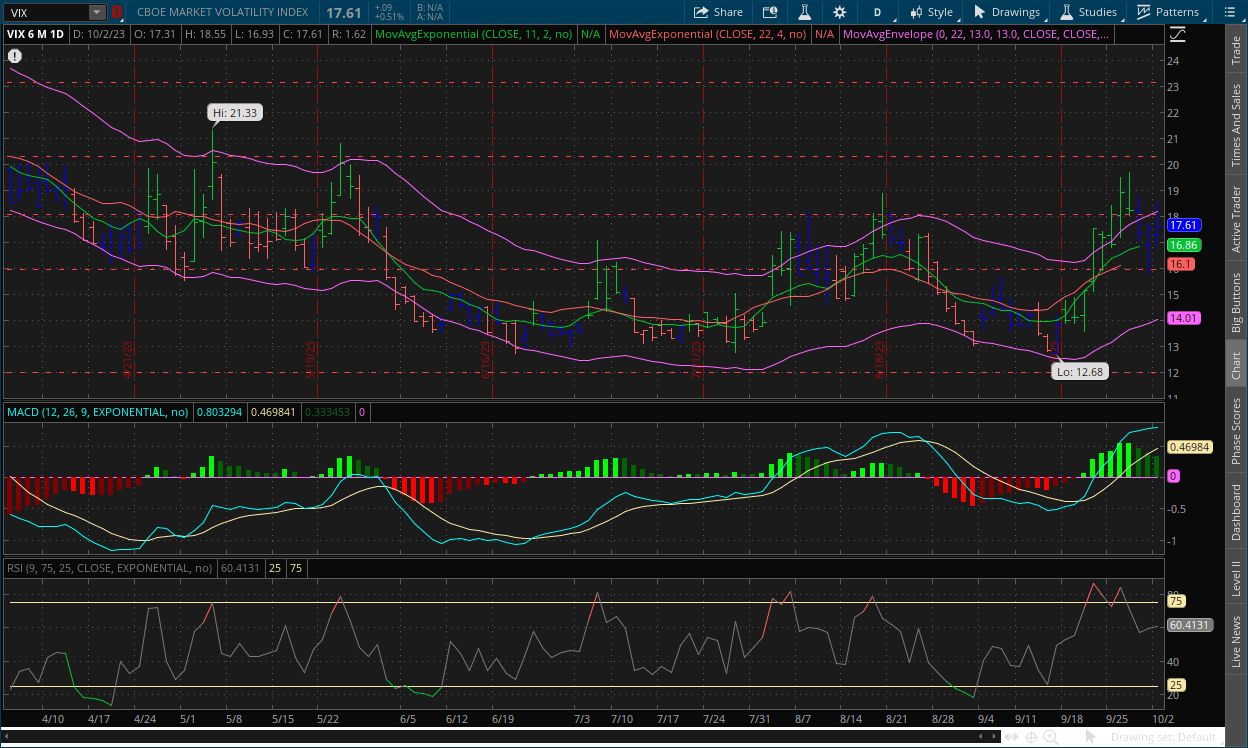Viewport: 1248px width, 748px height.
Task: Click the 14.01 magenta price tag on axis
Action: pyautogui.click(x=1184, y=318)
